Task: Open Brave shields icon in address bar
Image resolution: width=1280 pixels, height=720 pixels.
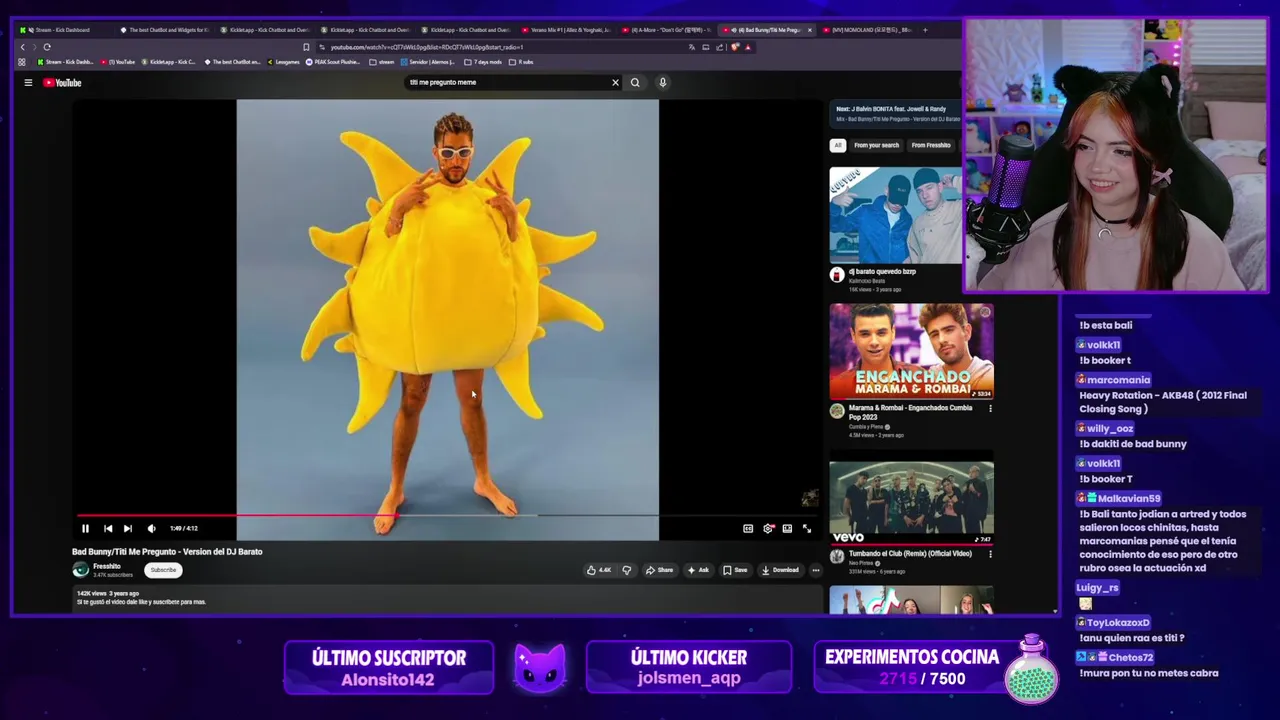Action: tap(735, 47)
